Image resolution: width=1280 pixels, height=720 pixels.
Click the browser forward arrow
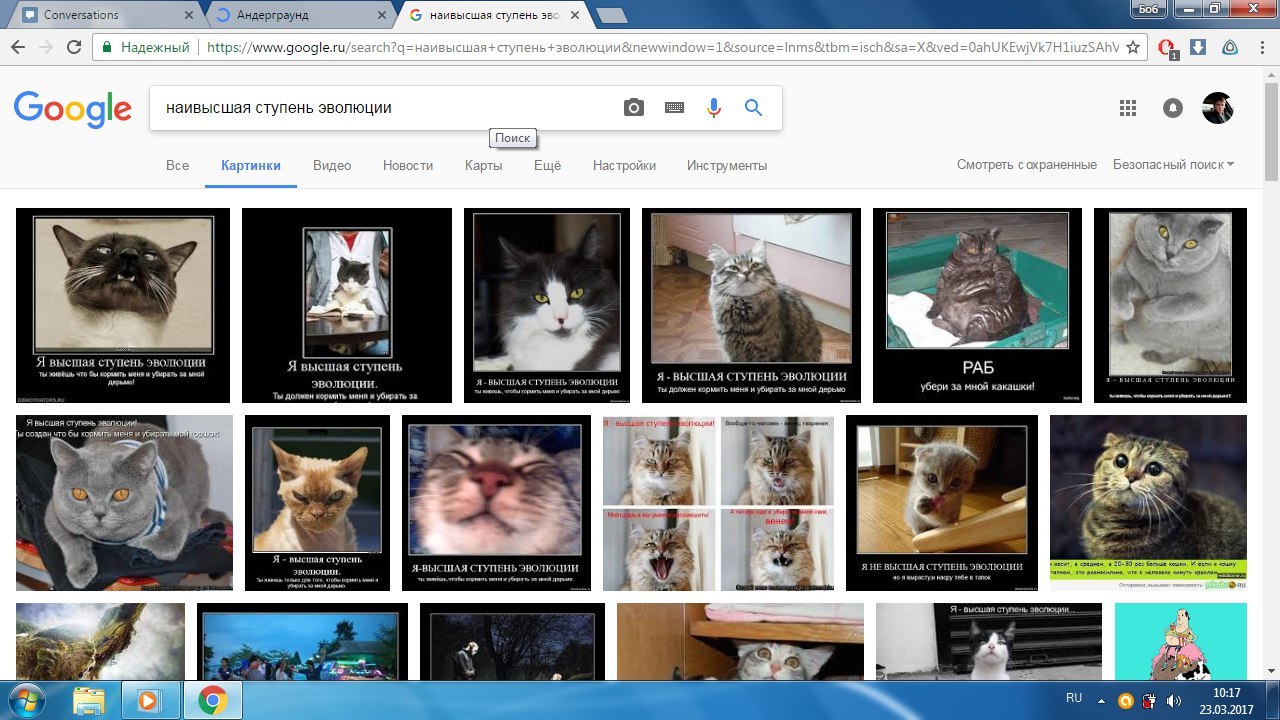pyautogui.click(x=46, y=47)
